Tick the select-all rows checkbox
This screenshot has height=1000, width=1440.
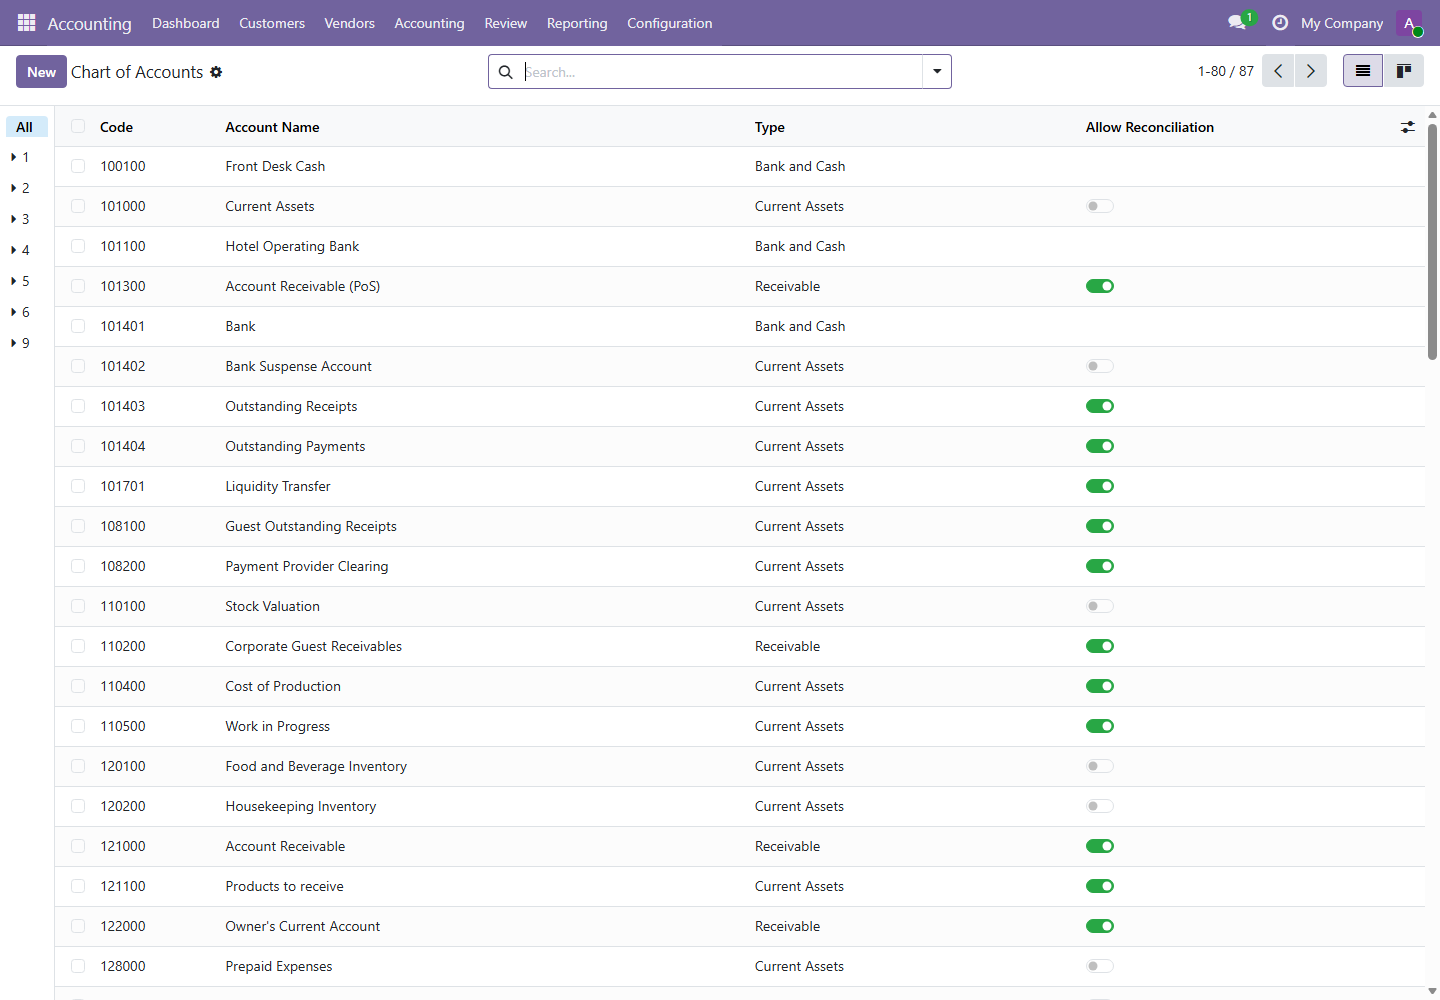coord(78,126)
